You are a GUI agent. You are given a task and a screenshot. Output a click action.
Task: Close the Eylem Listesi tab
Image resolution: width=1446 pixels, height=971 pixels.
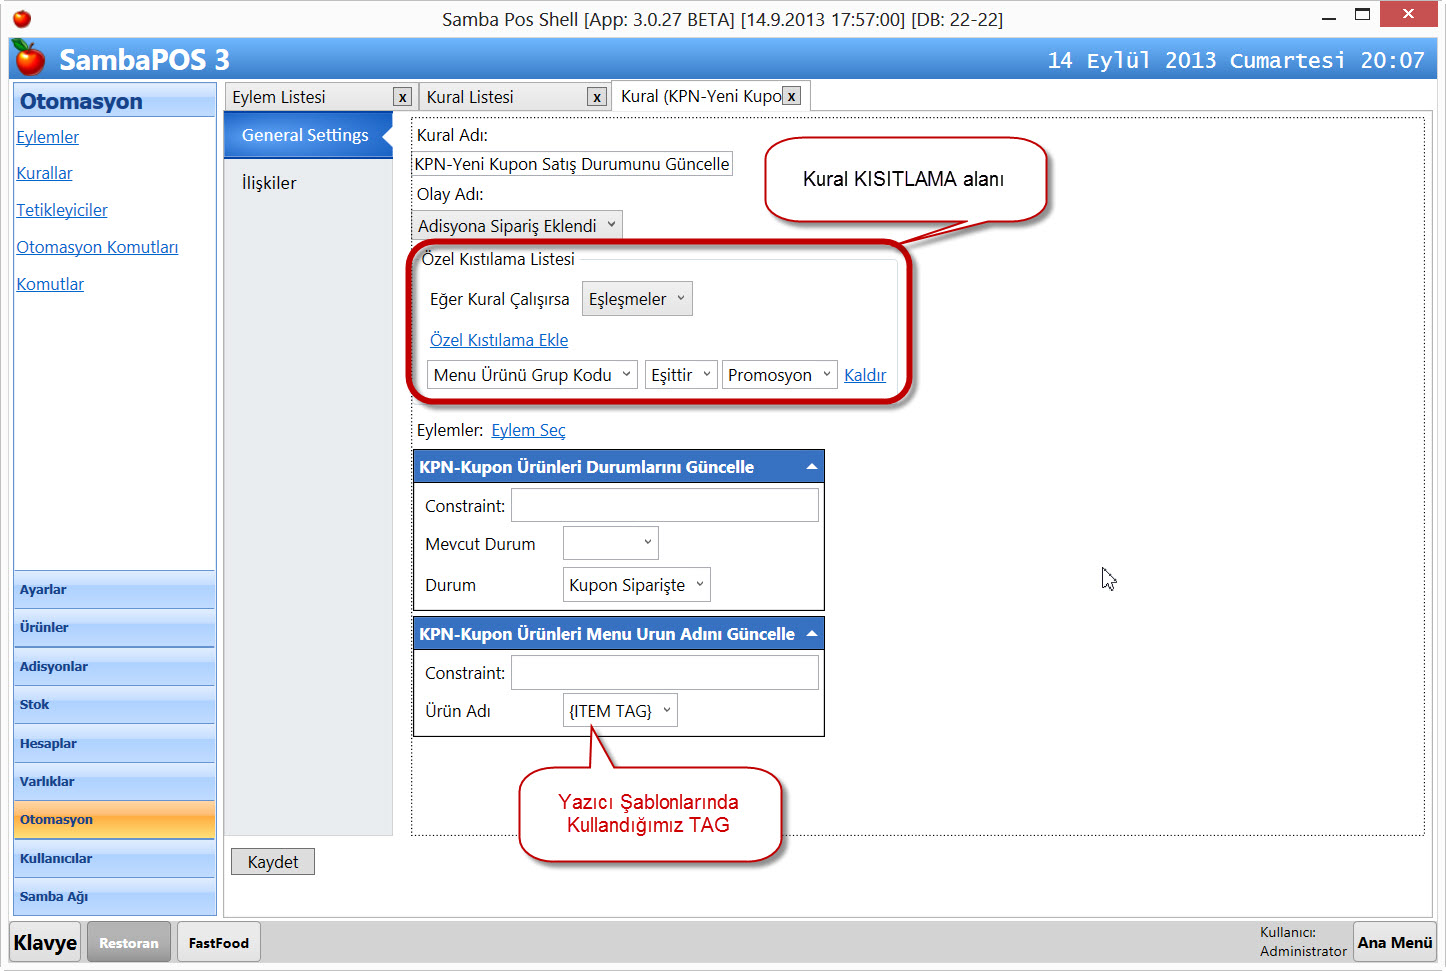[402, 97]
